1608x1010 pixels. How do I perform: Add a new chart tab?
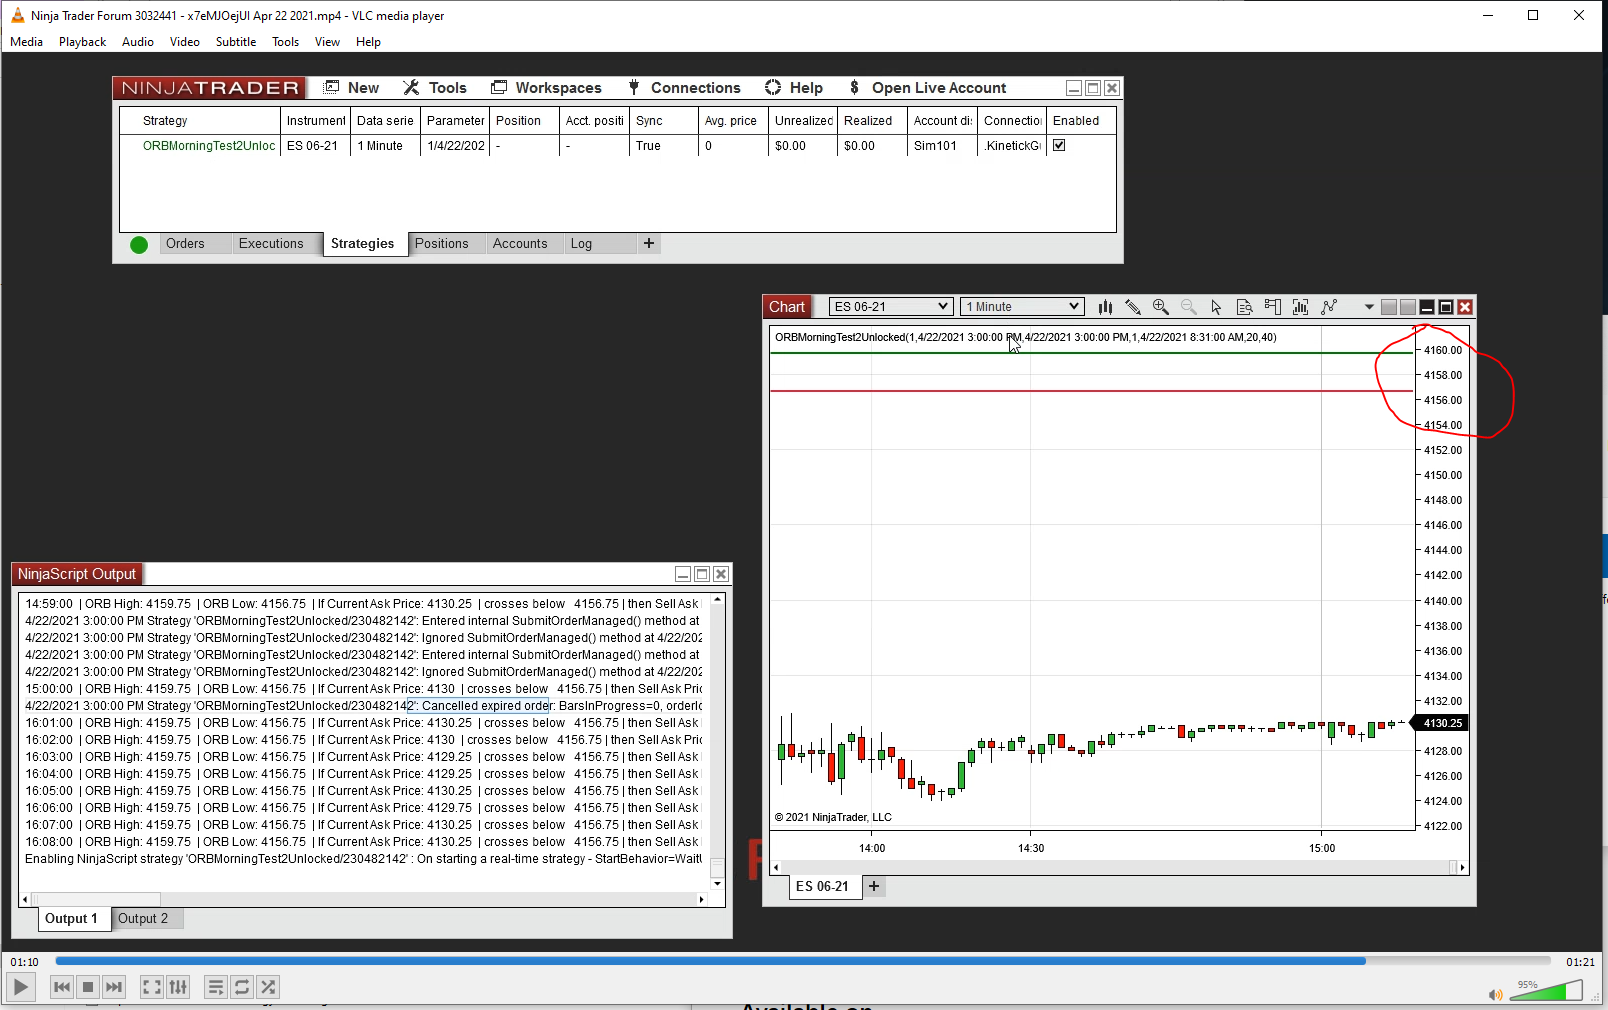[x=874, y=886]
